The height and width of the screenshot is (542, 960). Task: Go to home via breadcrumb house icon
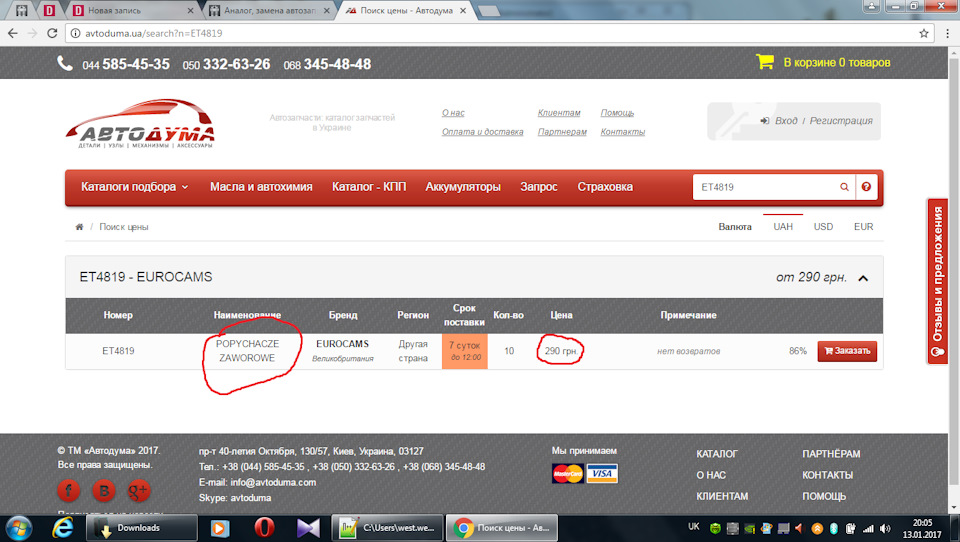pos(79,227)
